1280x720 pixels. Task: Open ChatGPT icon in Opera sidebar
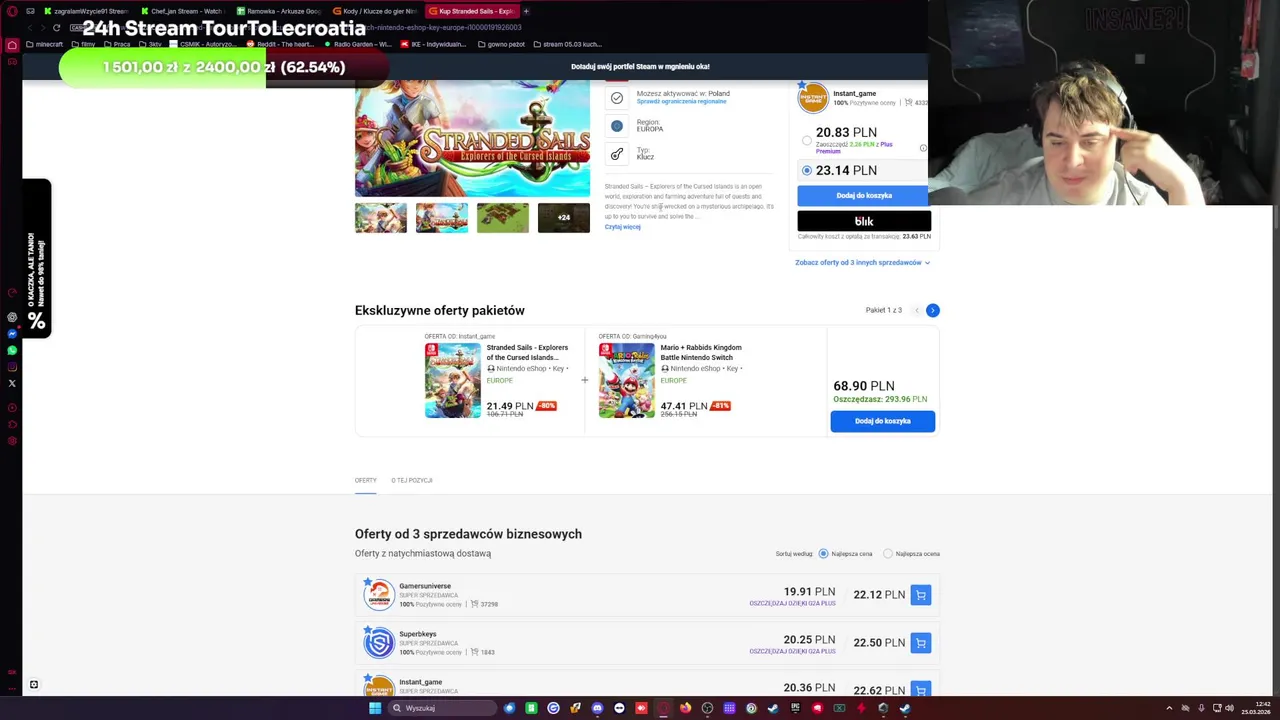point(12,317)
